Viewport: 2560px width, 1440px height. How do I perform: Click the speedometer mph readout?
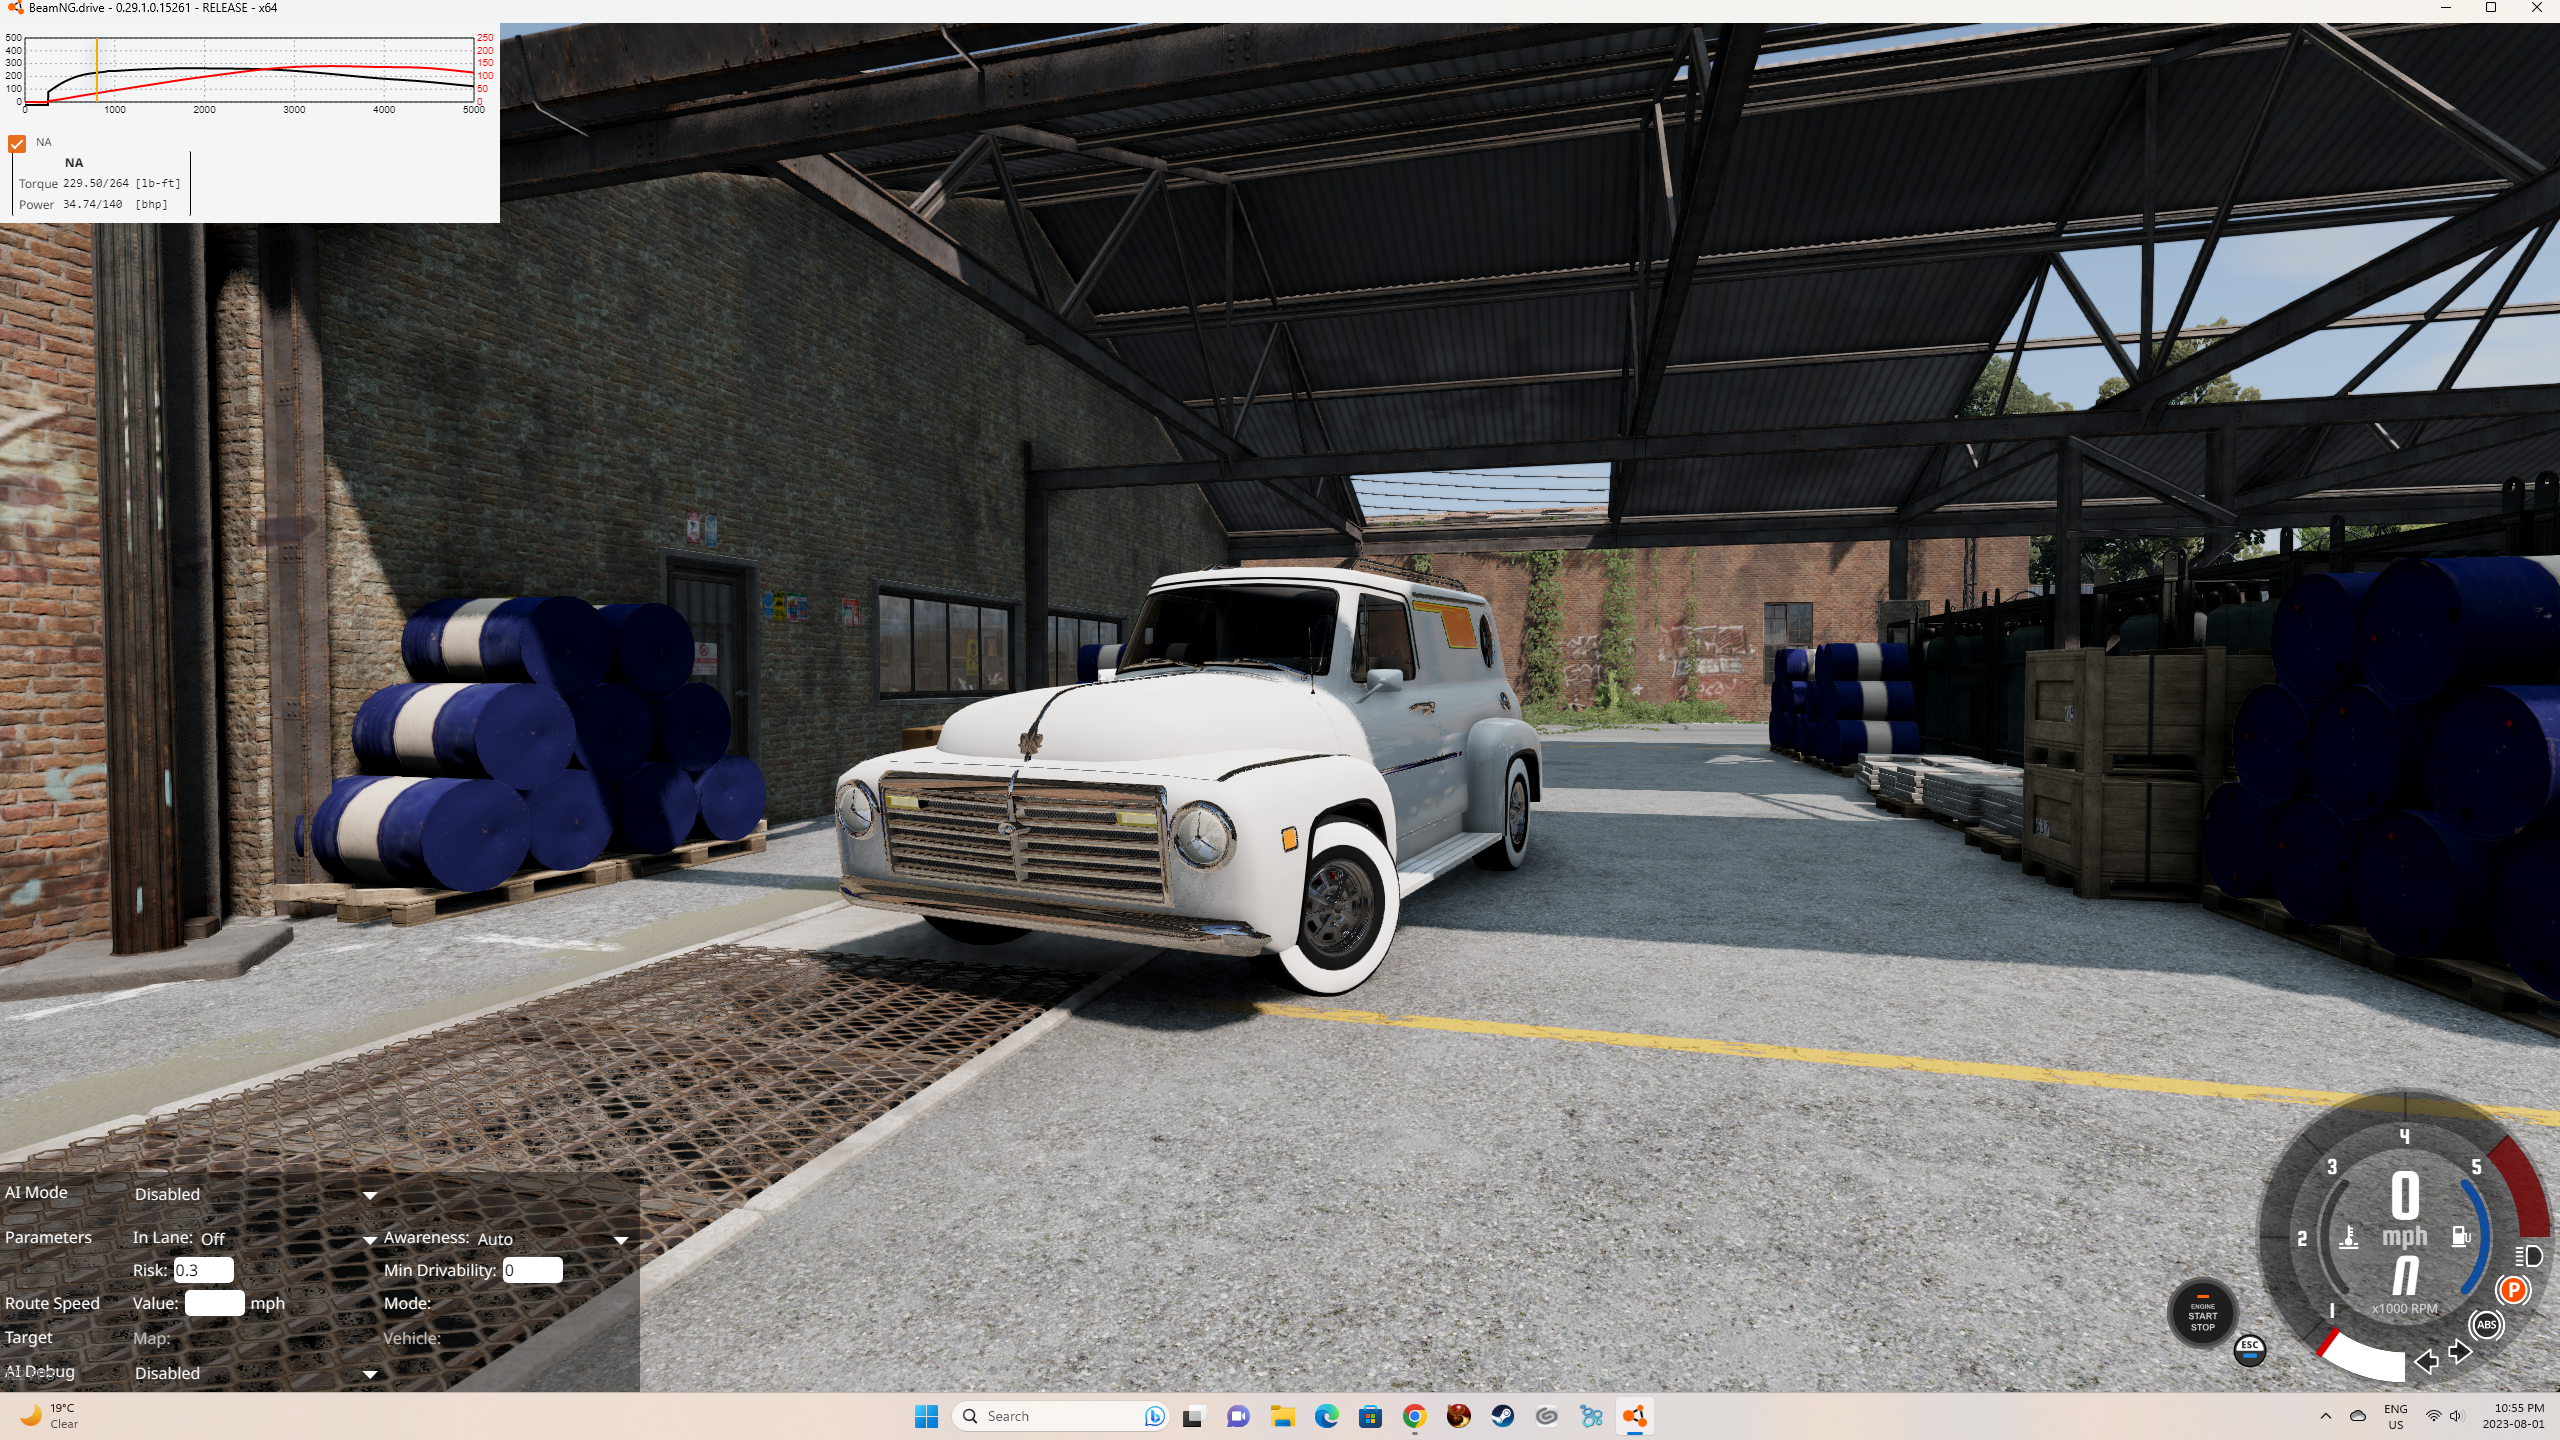2405,1210
